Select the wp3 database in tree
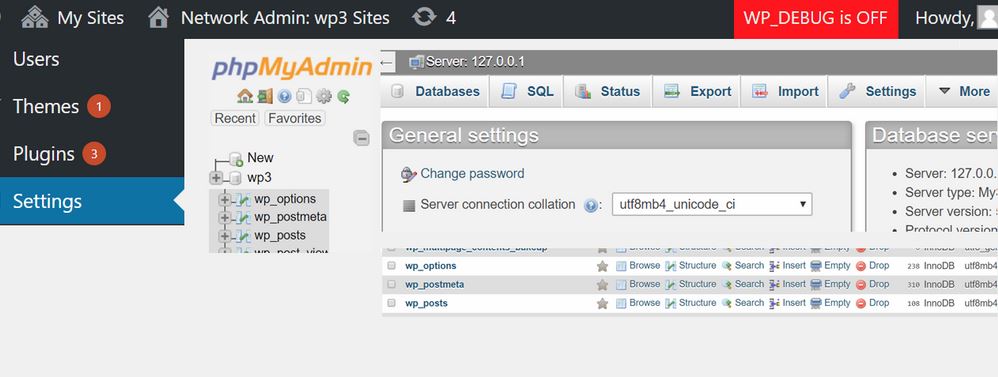Viewport: 998px width, 377px height. (x=259, y=178)
